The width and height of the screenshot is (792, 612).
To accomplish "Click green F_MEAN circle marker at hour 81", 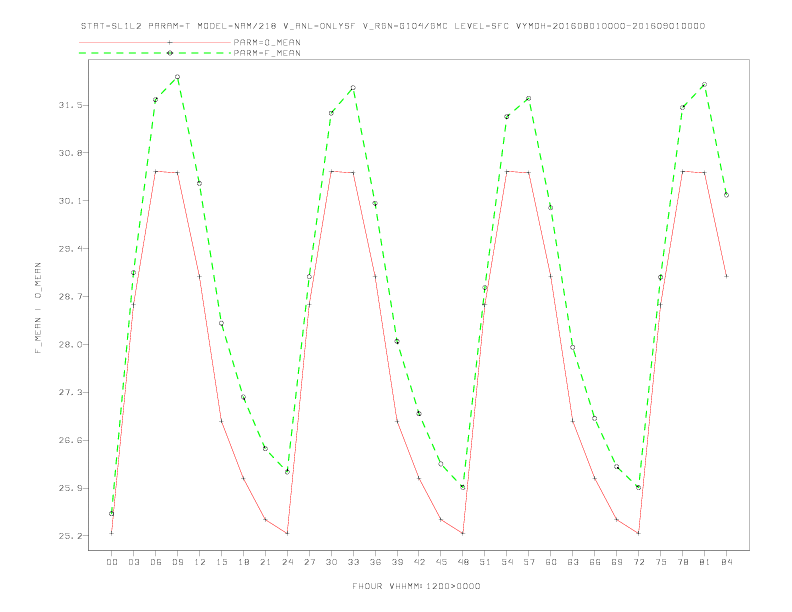I will click(704, 85).
